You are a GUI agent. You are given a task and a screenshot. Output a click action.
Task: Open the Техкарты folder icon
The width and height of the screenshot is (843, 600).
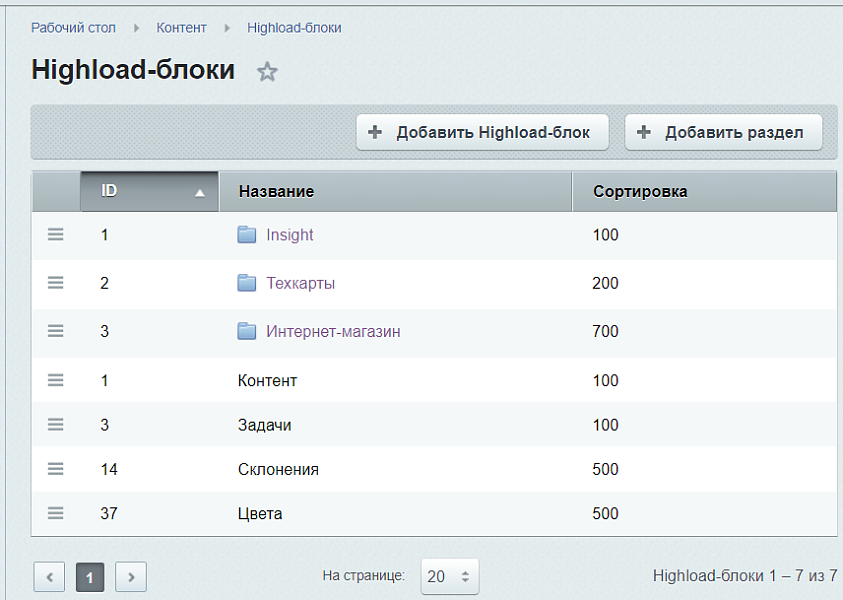pyautogui.click(x=247, y=283)
